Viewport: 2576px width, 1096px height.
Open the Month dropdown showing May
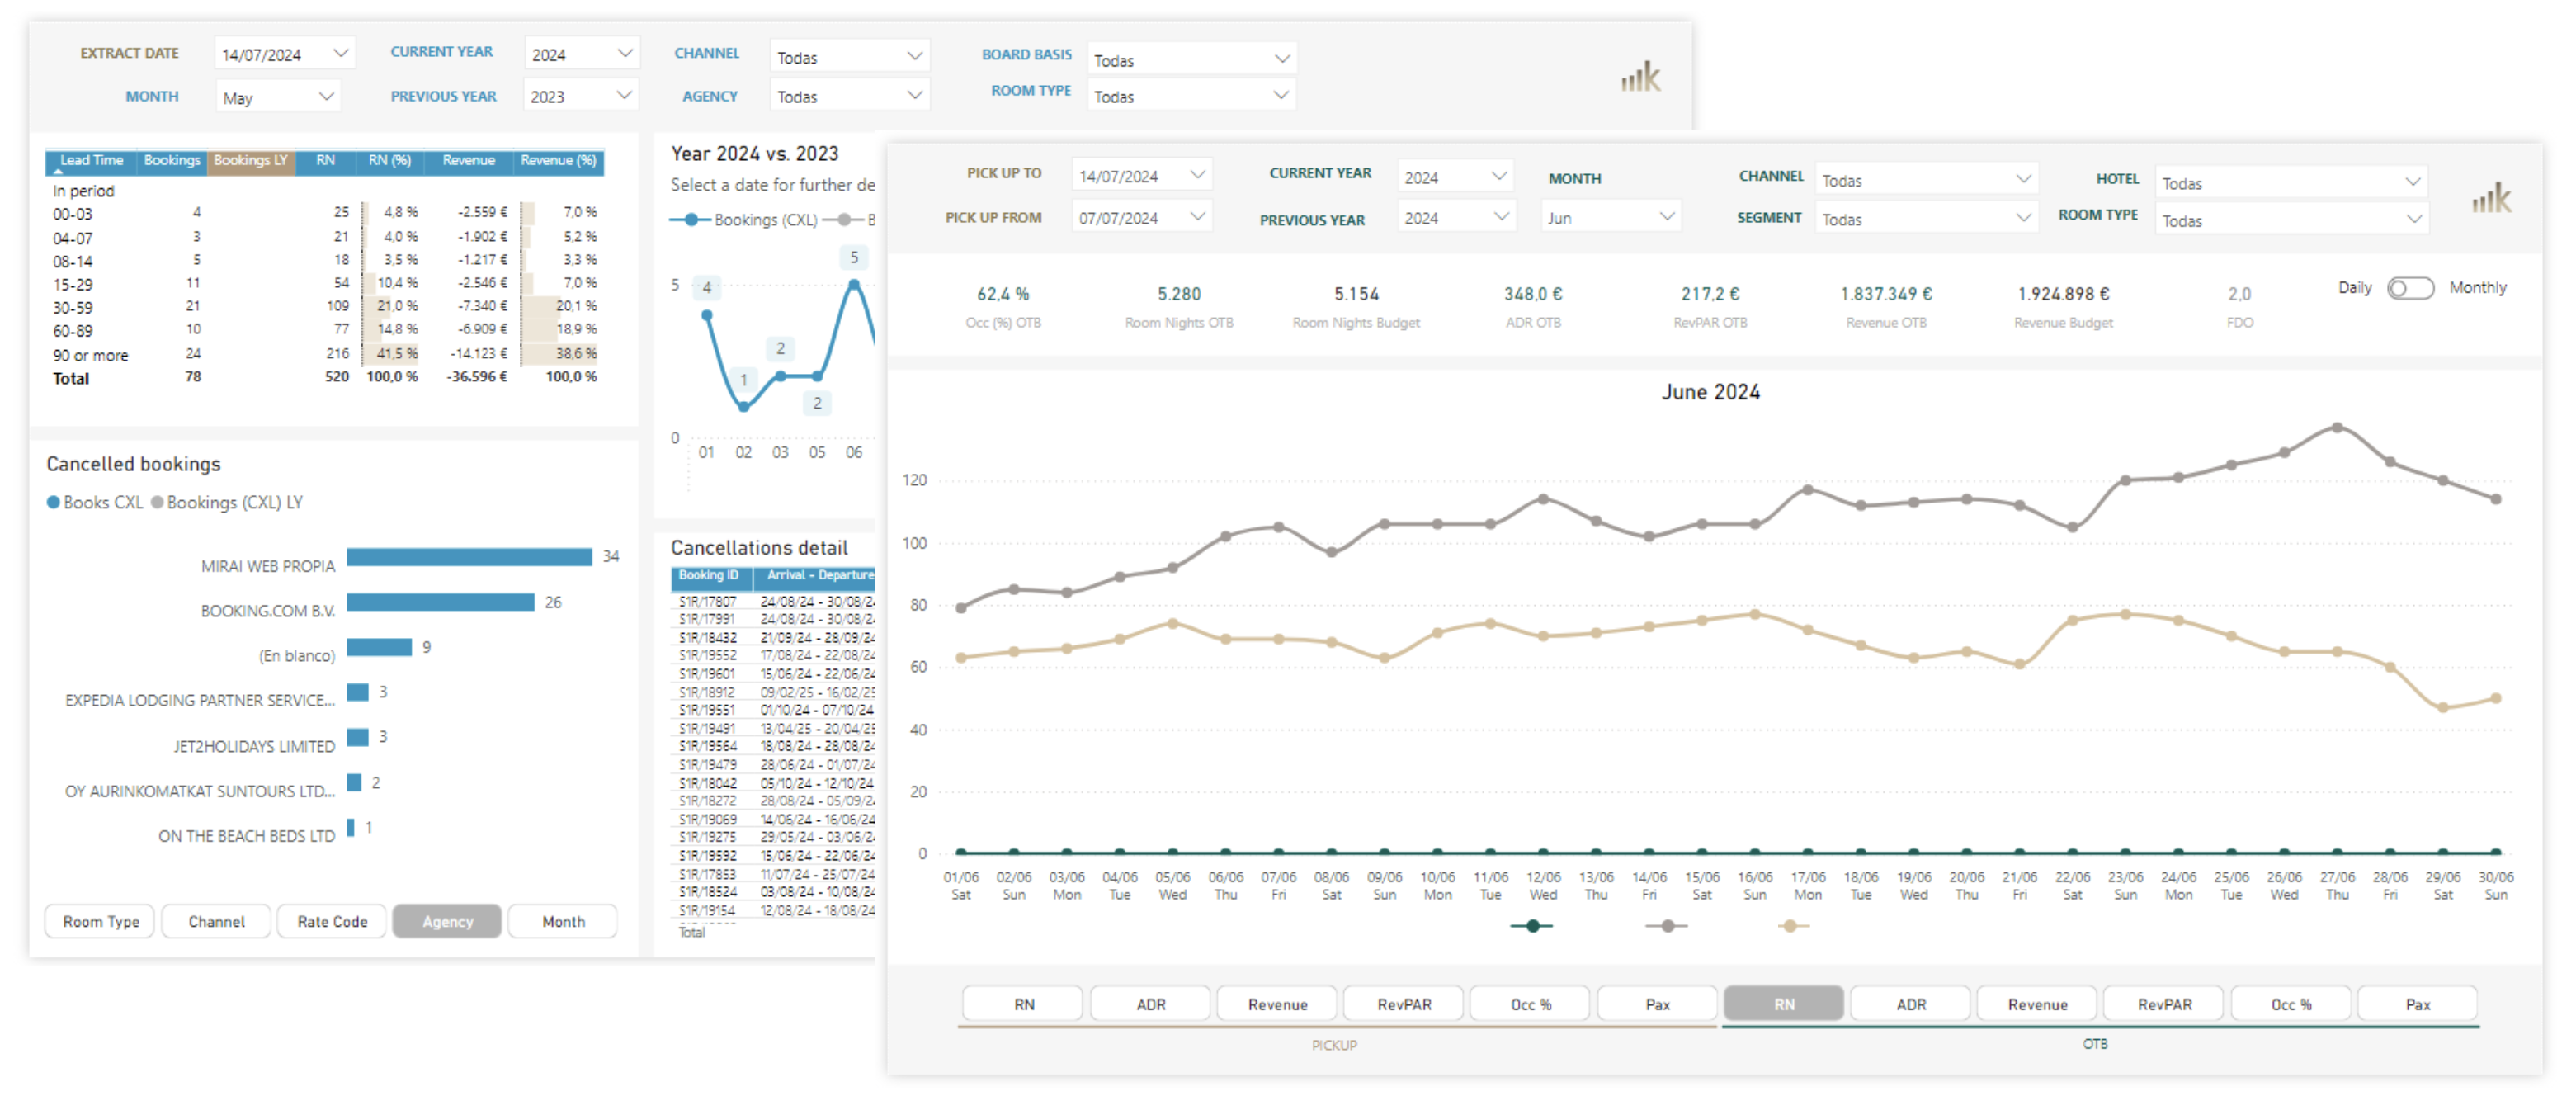278,97
